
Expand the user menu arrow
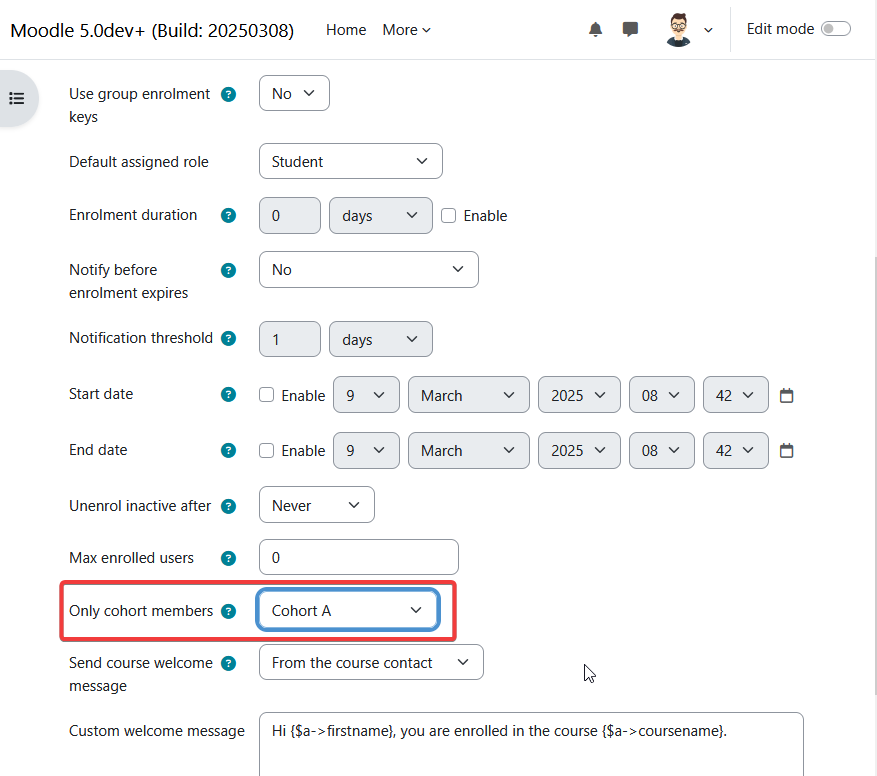(x=708, y=30)
